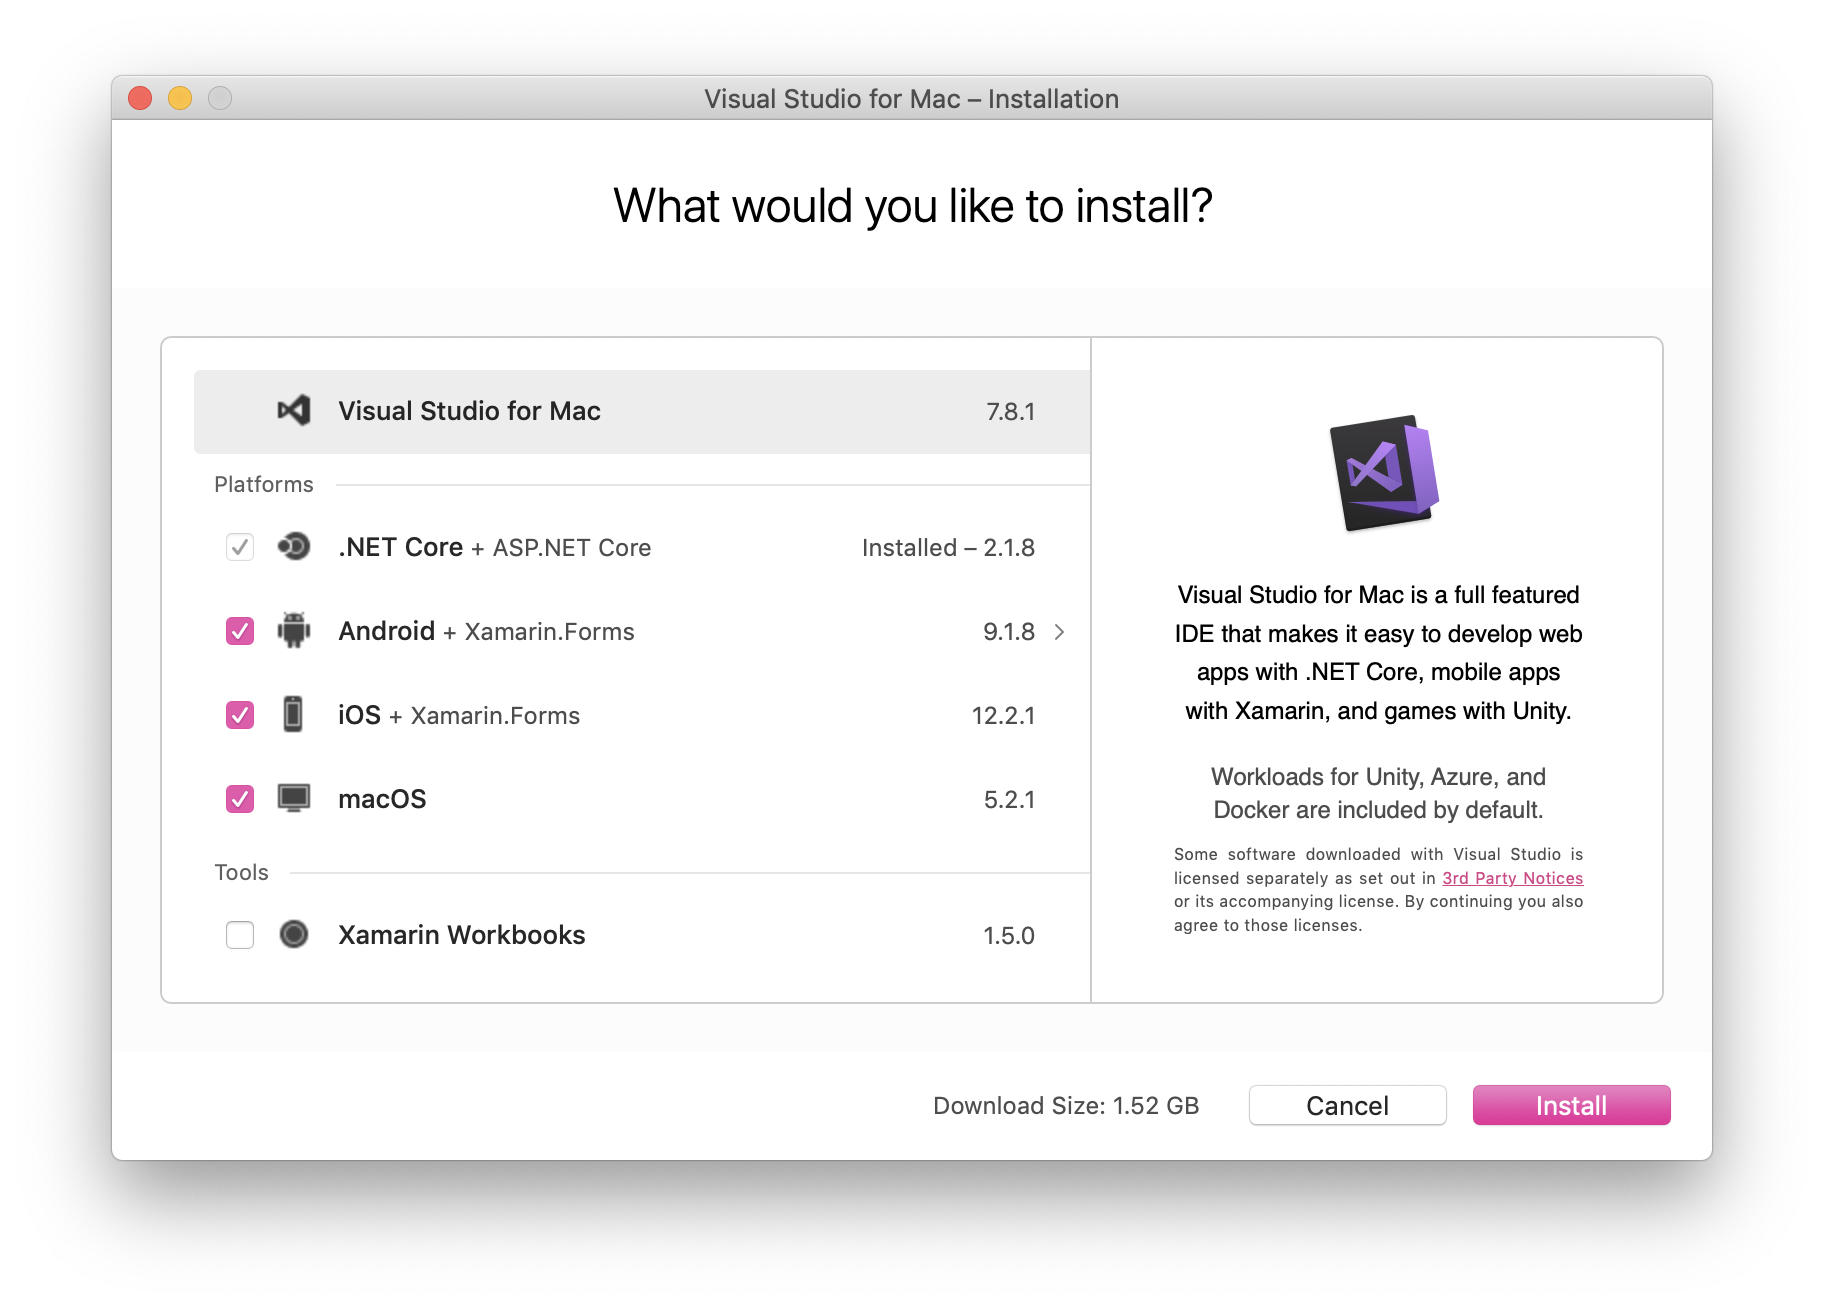Open the 3rd Party Notices link
This screenshot has height=1308, width=1824.
[x=1512, y=878]
